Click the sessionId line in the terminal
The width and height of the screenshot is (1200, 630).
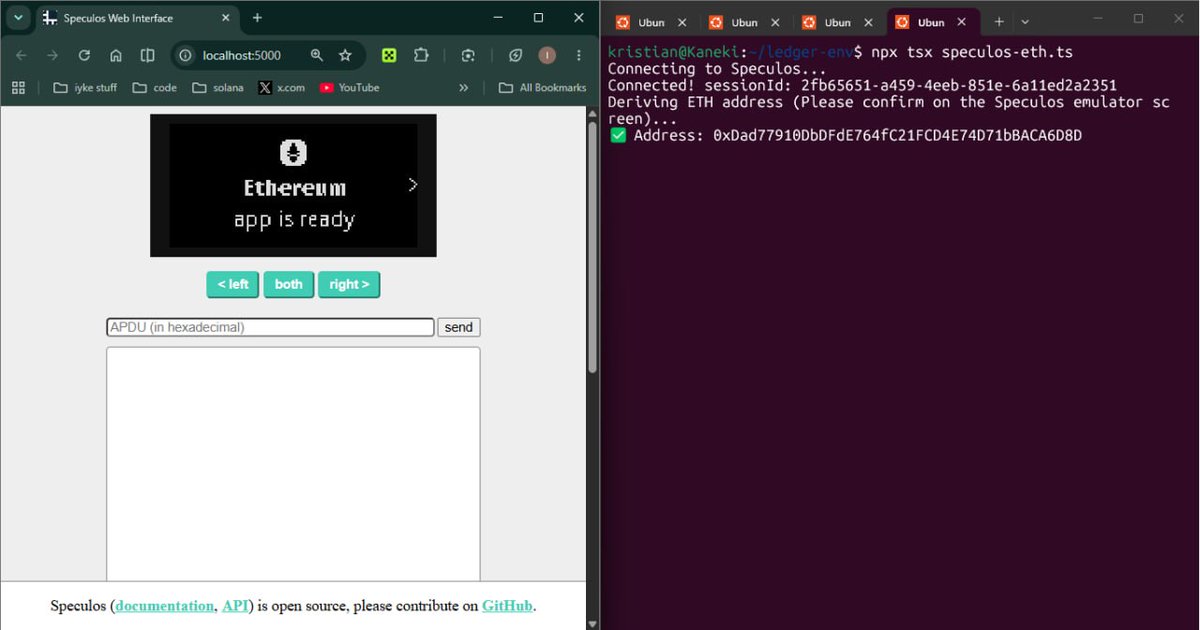point(862,86)
